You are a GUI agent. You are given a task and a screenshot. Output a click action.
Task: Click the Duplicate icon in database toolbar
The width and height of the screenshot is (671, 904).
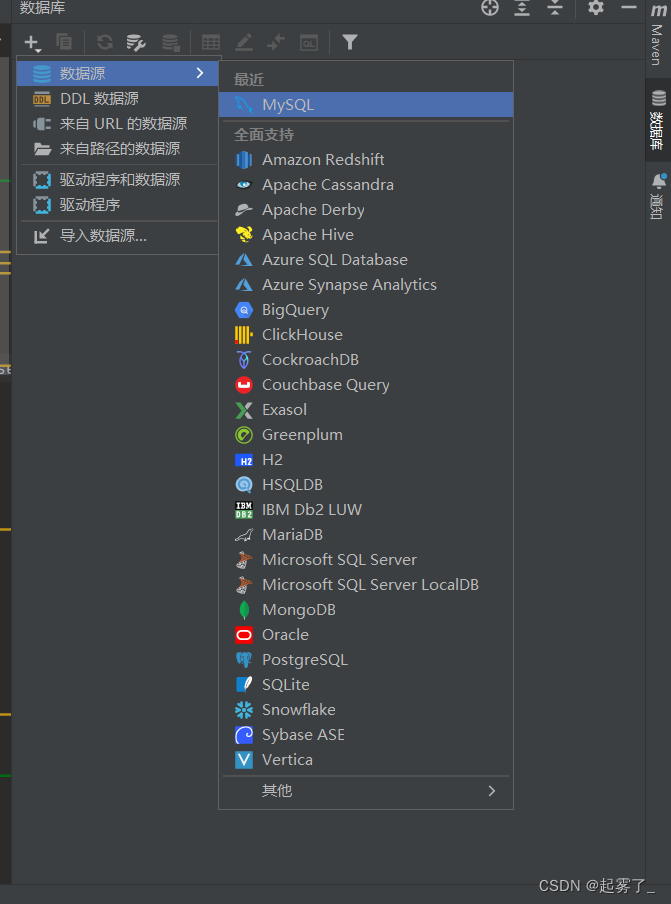coord(64,42)
